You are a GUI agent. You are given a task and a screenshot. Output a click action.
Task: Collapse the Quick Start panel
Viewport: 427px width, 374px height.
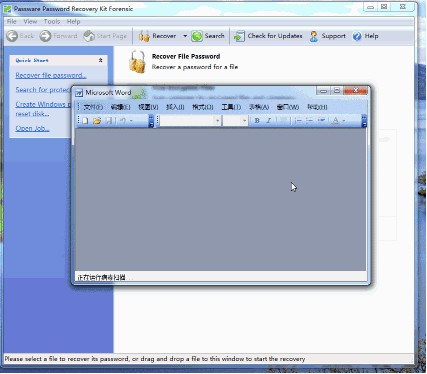tap(100, 60)
